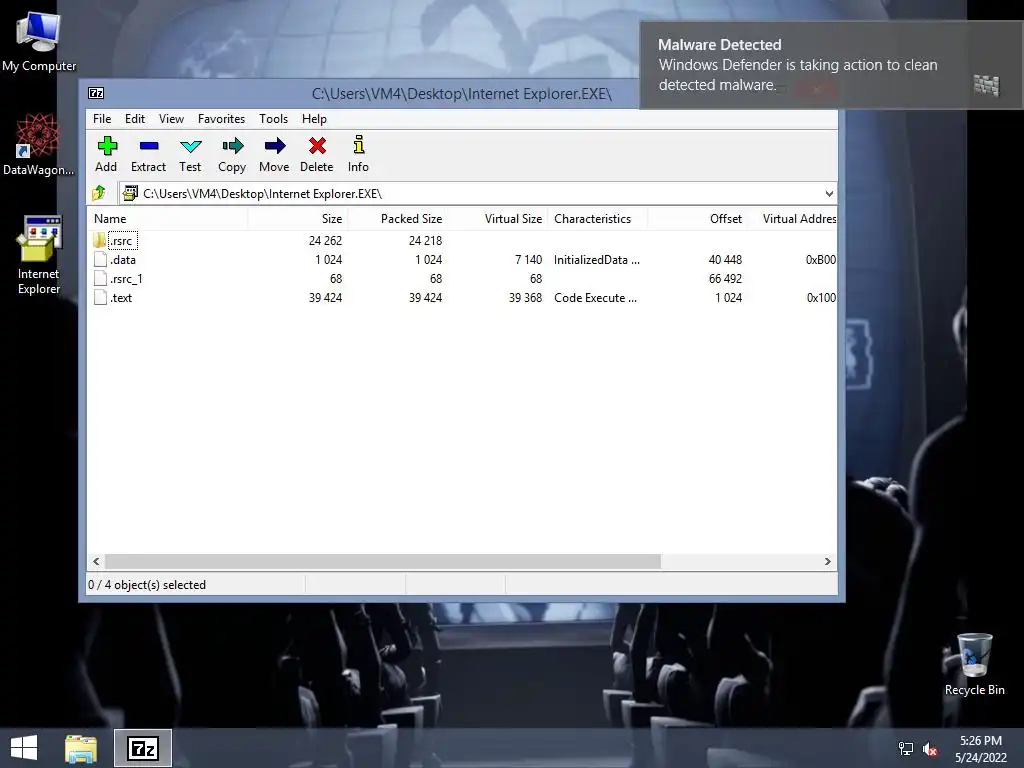Run the Test archive tool
Viewport: 1024px width, 768px height.
pos(191,146)
